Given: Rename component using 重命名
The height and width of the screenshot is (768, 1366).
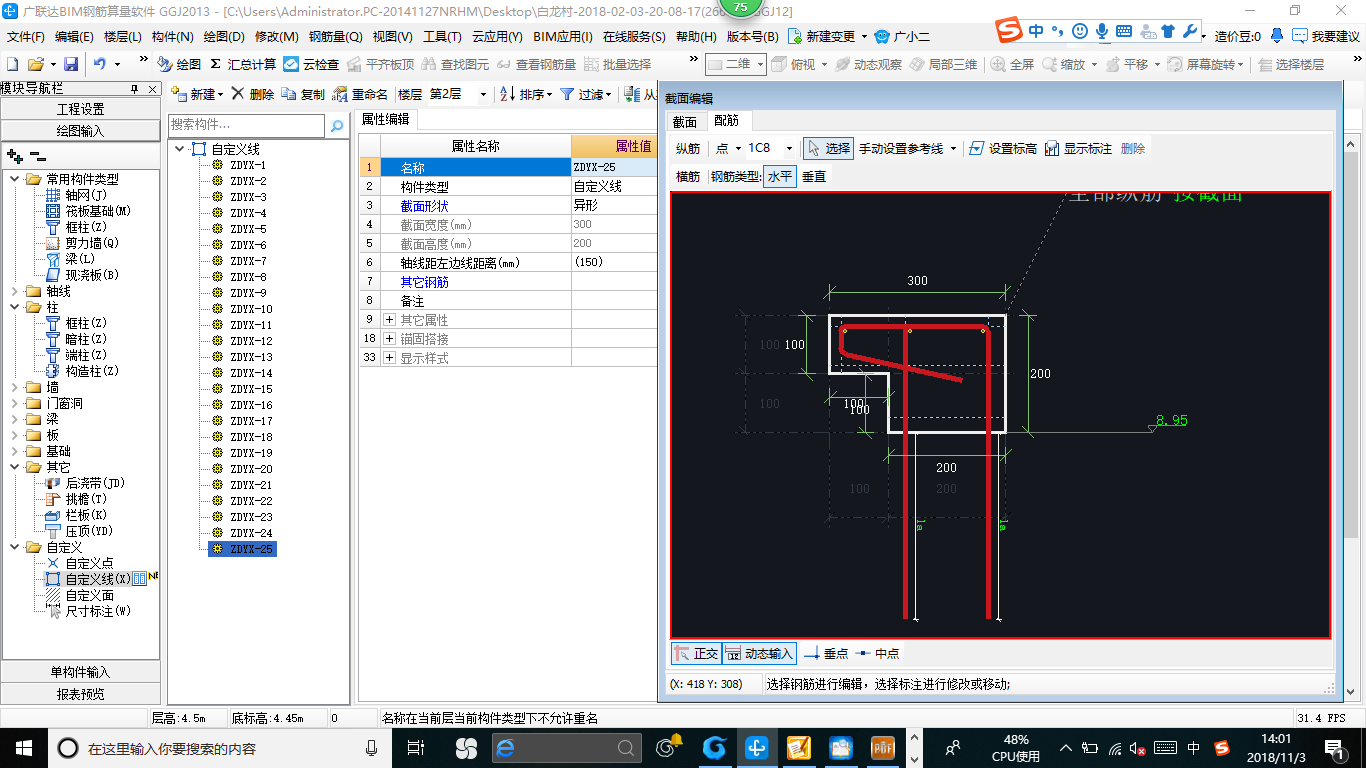Looking at the screenshot, I should tap(360, 94).
